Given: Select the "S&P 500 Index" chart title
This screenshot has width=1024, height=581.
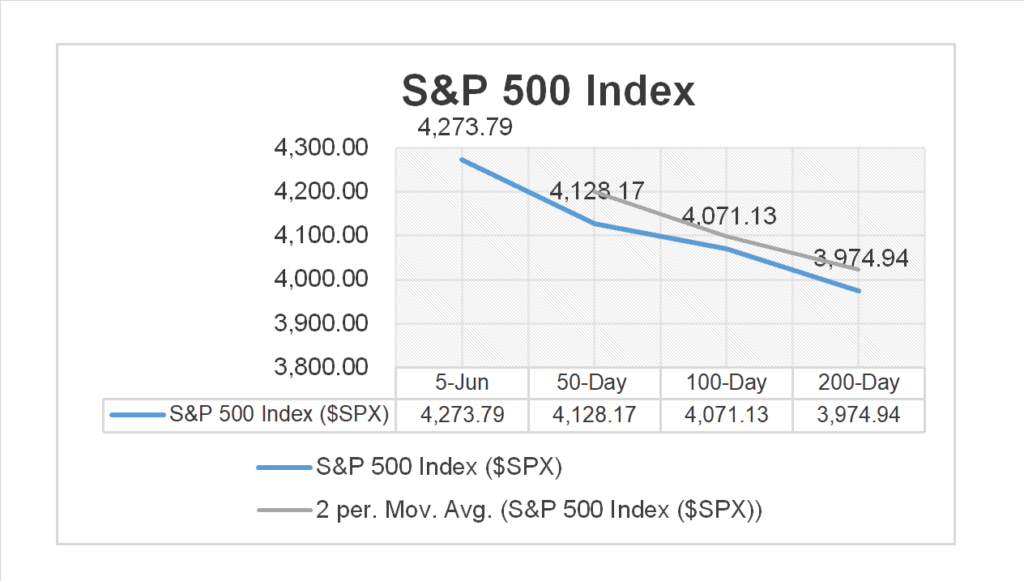Looking at the screenshot, I should coord(547,92).
